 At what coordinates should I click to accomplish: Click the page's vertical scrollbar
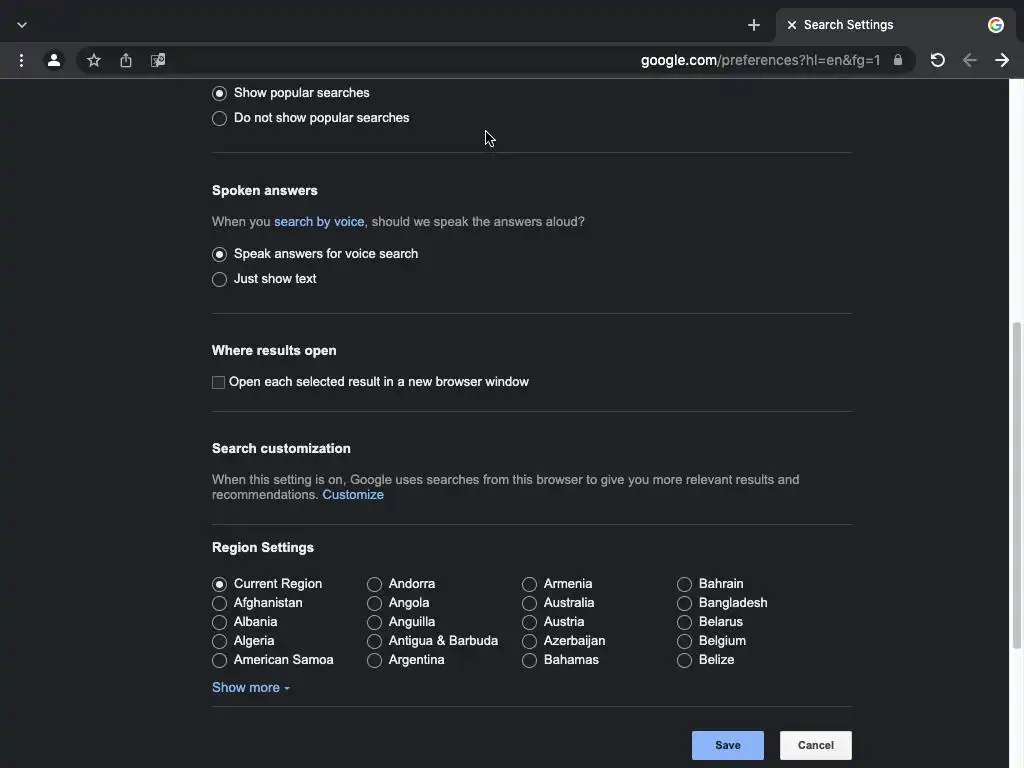click(x=1017, y=480)
